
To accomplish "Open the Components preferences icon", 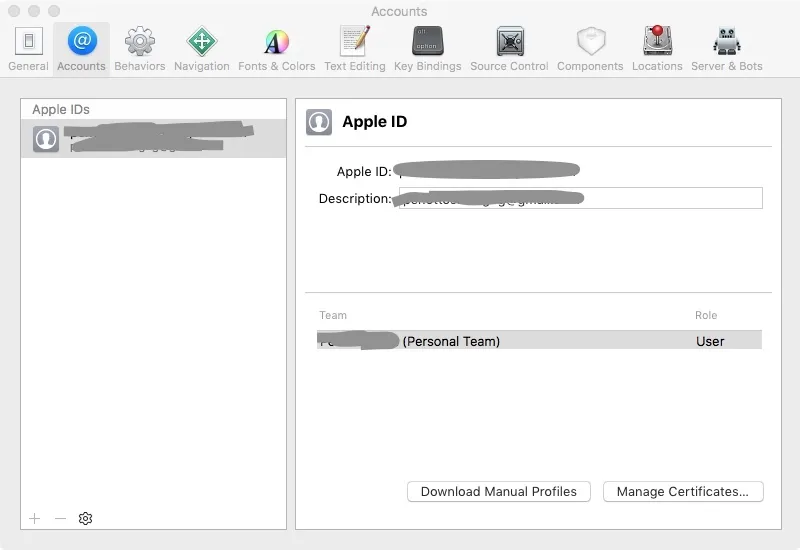I will coord(590,49).
